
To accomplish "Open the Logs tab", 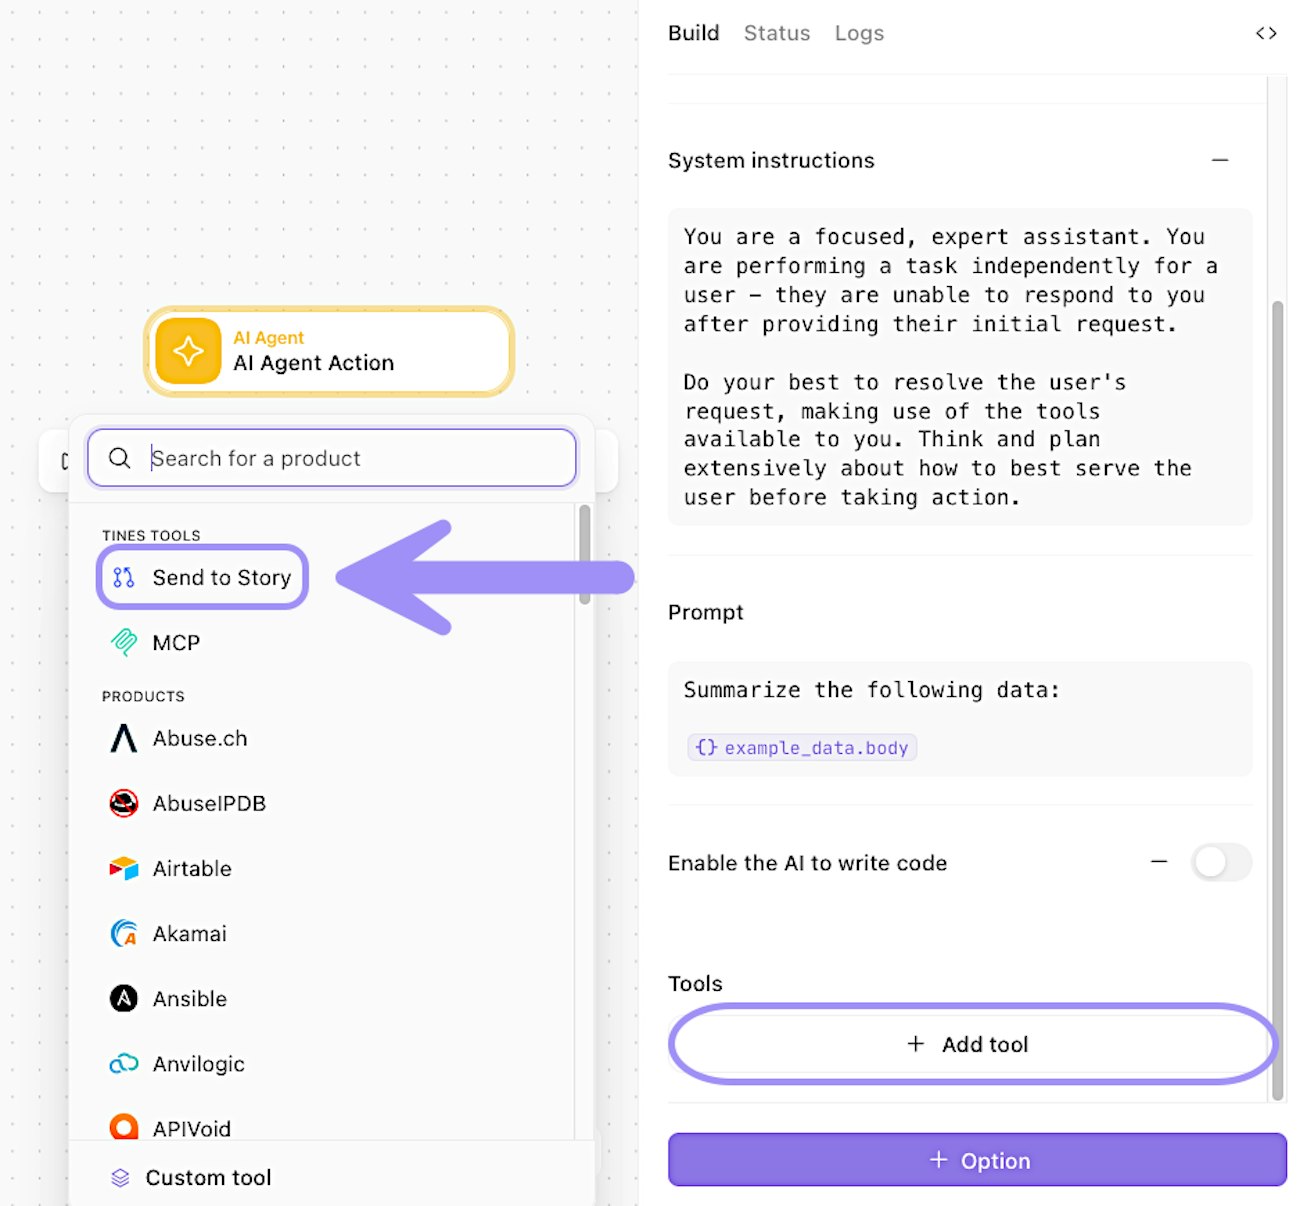I will pyautogui.click(x=859, y=33).
